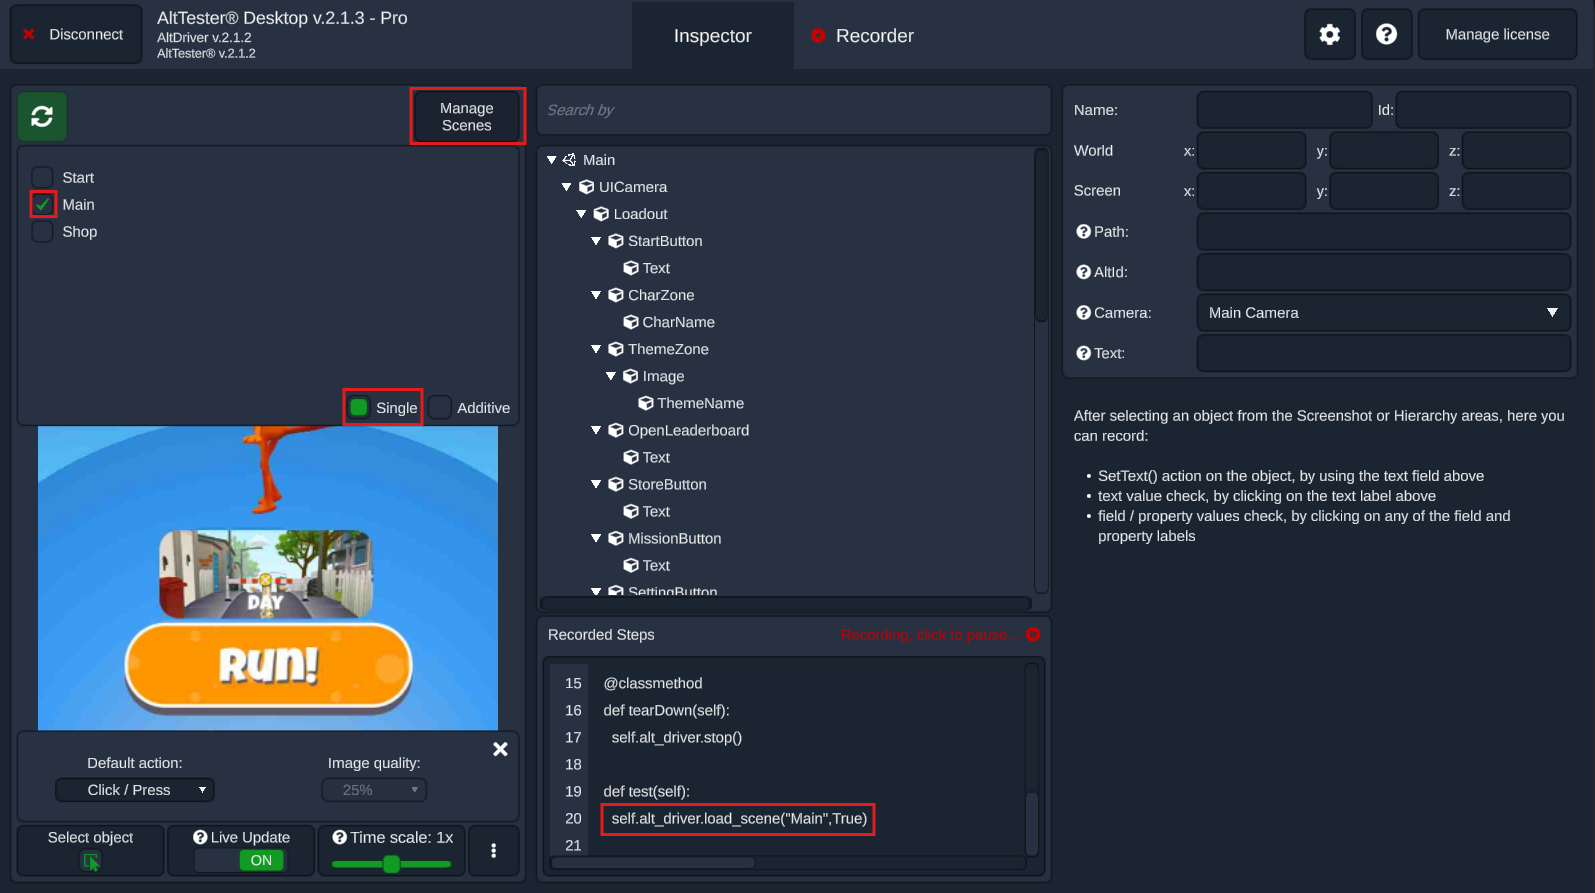
Task: Turn off the Live Update toggle
Action: point(242,860)
